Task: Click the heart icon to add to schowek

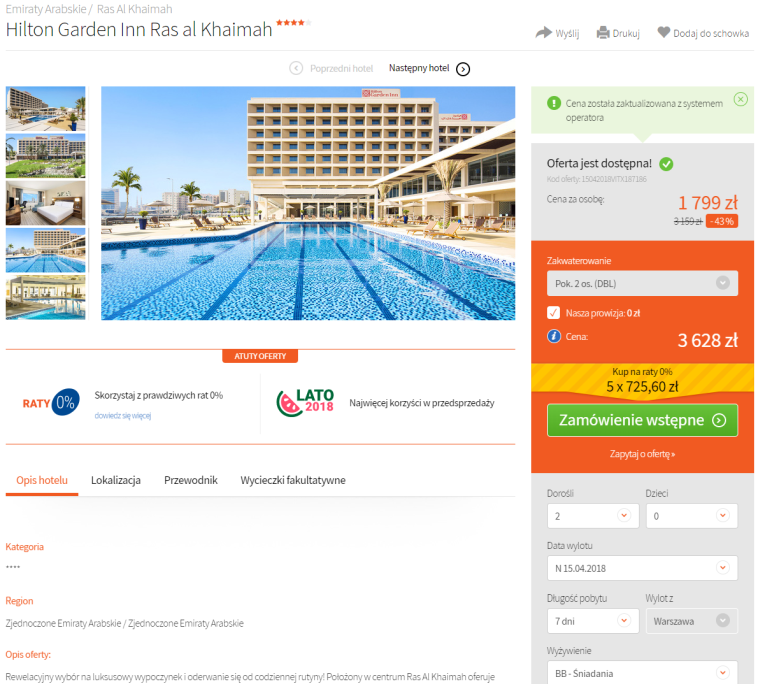Action: pos(663,32)
